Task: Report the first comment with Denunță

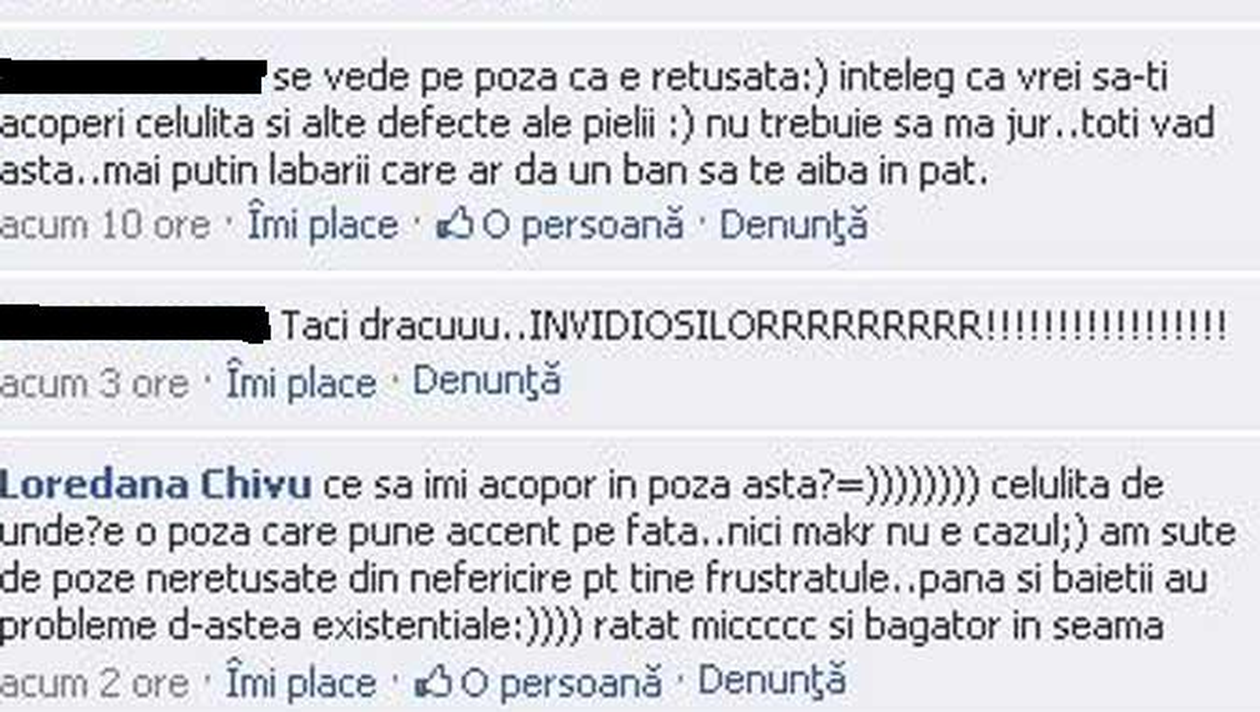Action: coord(794,225)
